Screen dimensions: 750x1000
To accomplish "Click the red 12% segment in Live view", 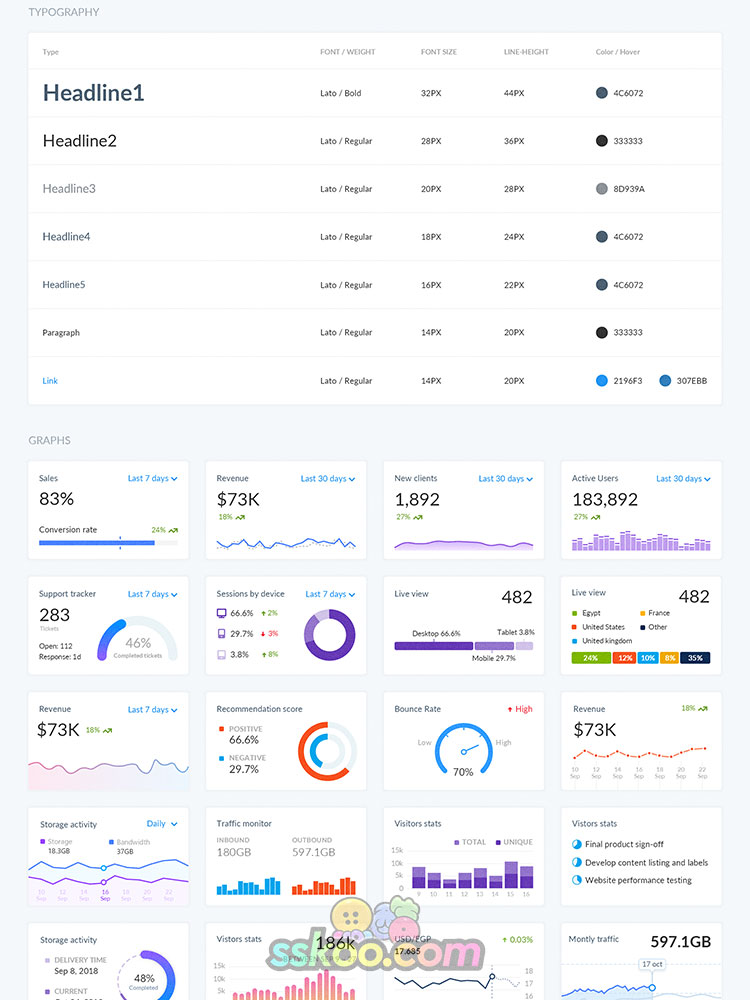I will (624, 658).
